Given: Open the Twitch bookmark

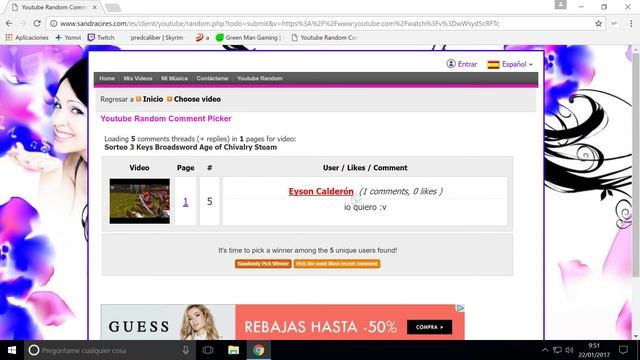Looking at the screenshot, I should (101, 38).
